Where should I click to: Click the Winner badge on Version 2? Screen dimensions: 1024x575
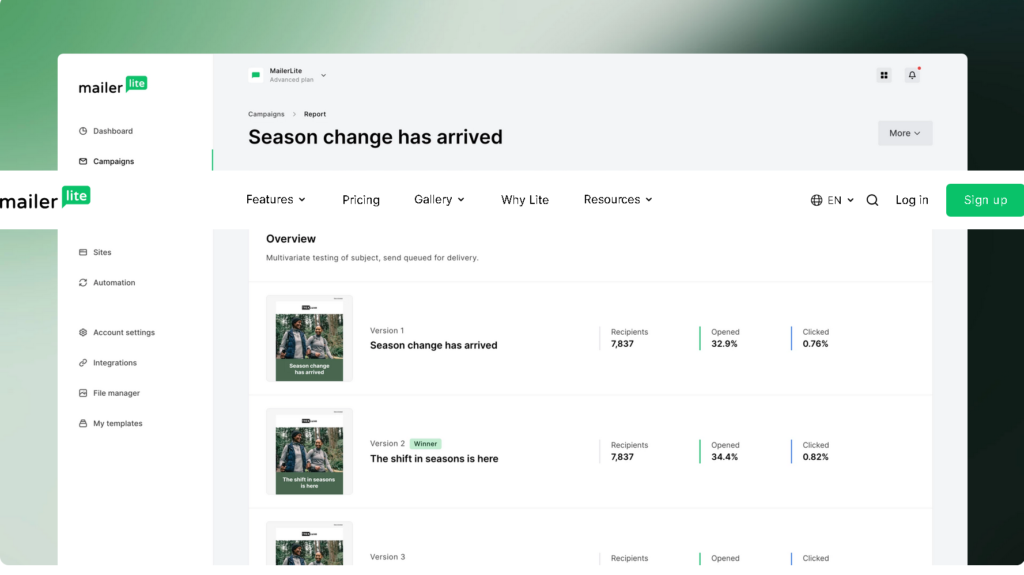pyautogui.click(x=425, y=444)
